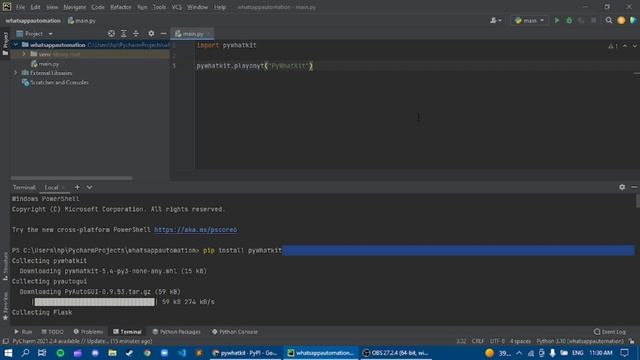Open Search Everywhere magnifier icon
640x360 pixels.
(x=609, y=20)
